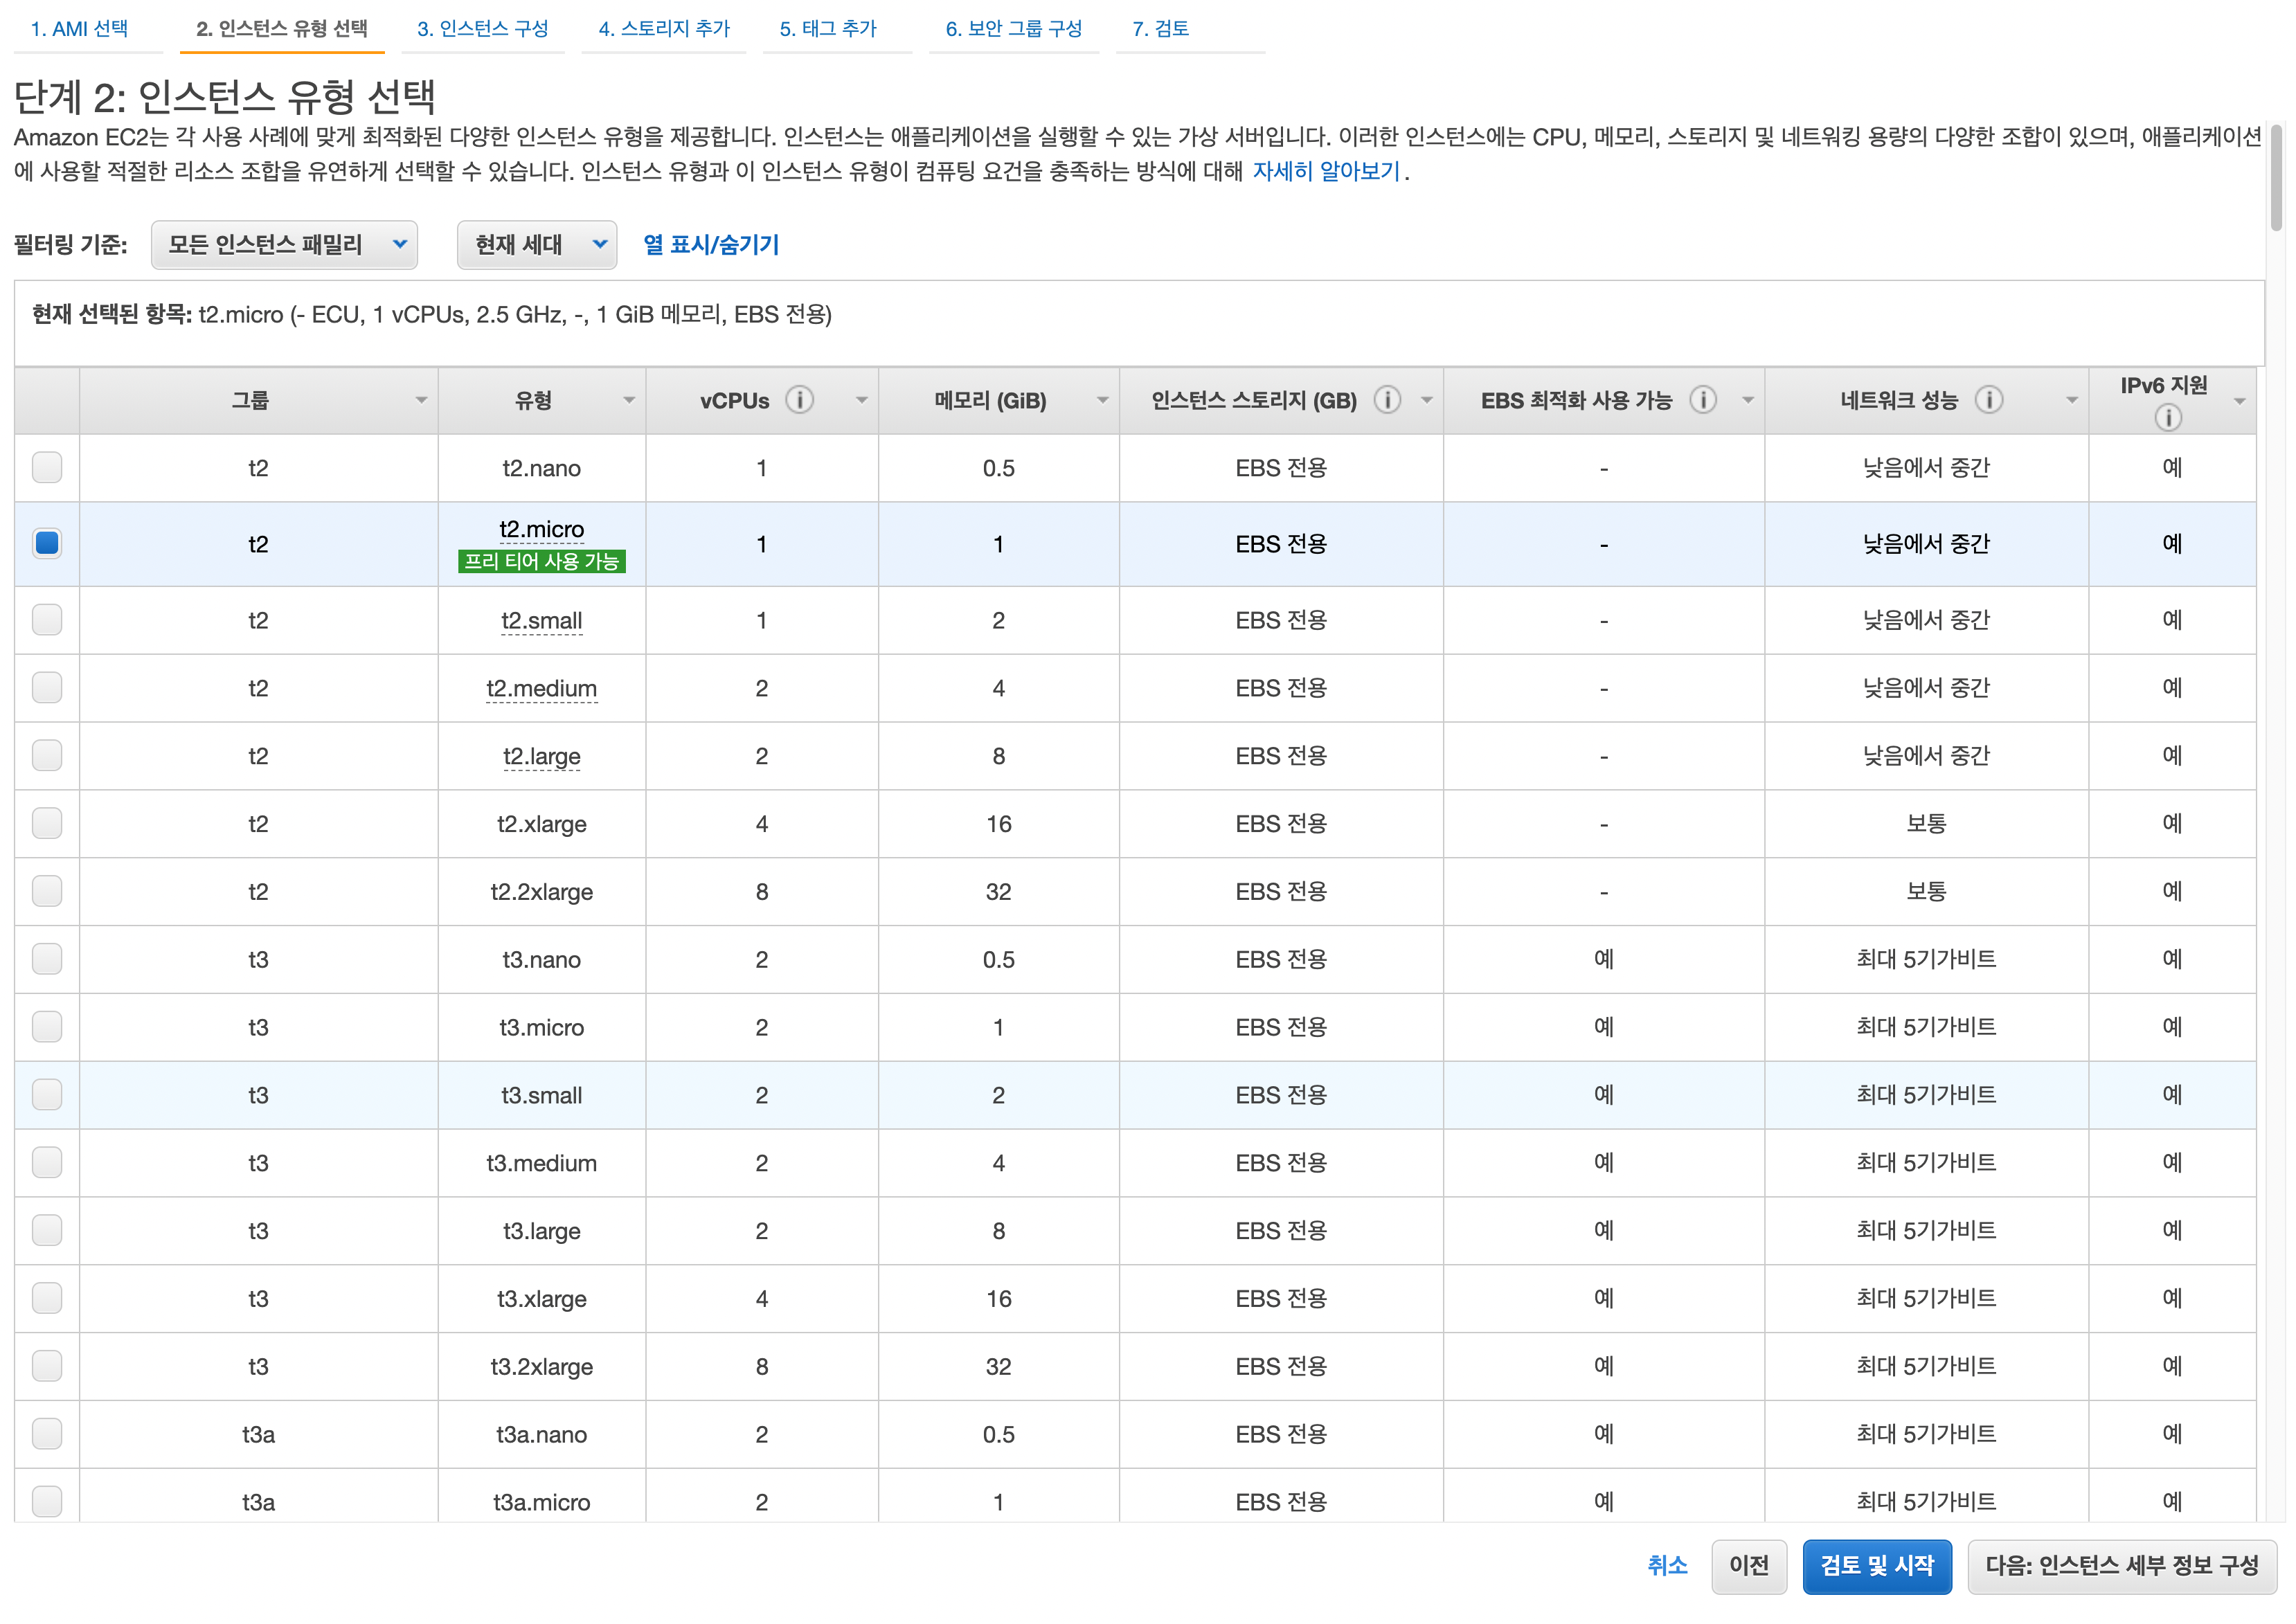Image resolution: width=2296 pixels, height=1624 pixels.
Task: Open the 자세히 알아보기 link
Action: (x=1326, y=171)
